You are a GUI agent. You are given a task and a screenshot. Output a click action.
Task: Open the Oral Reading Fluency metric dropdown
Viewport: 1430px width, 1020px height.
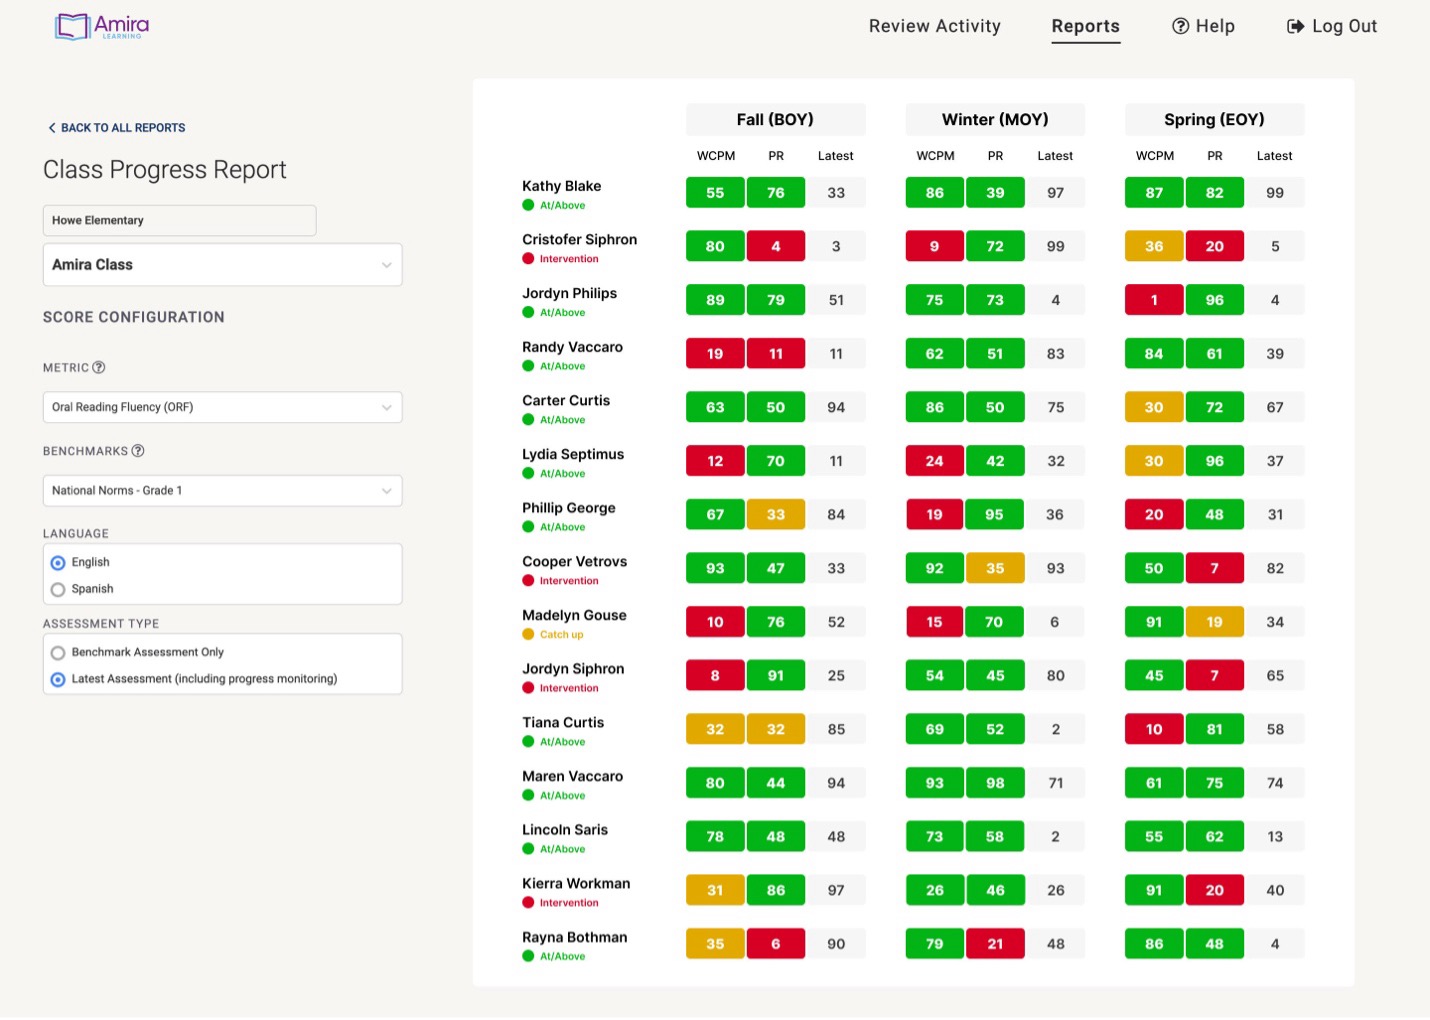(223, 407)
